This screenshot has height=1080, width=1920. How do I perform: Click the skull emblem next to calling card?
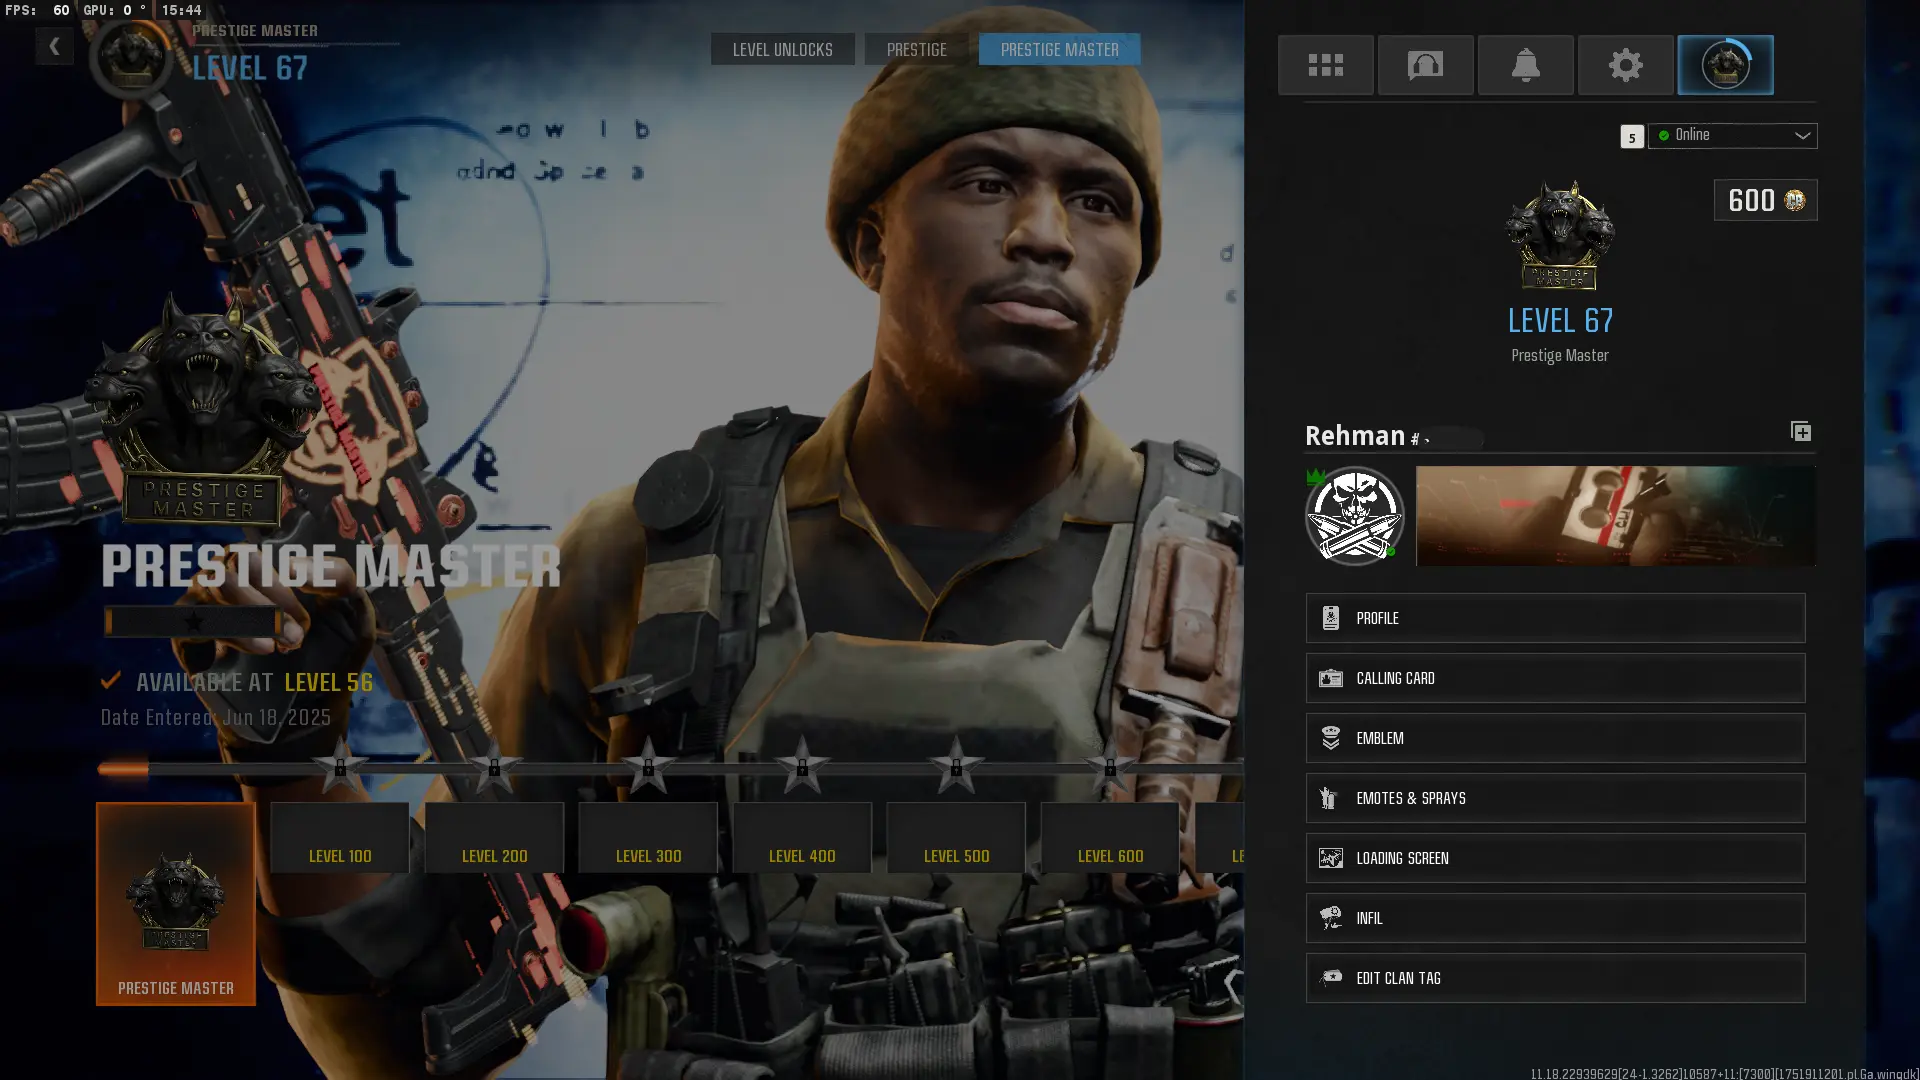click(1354, 516)
